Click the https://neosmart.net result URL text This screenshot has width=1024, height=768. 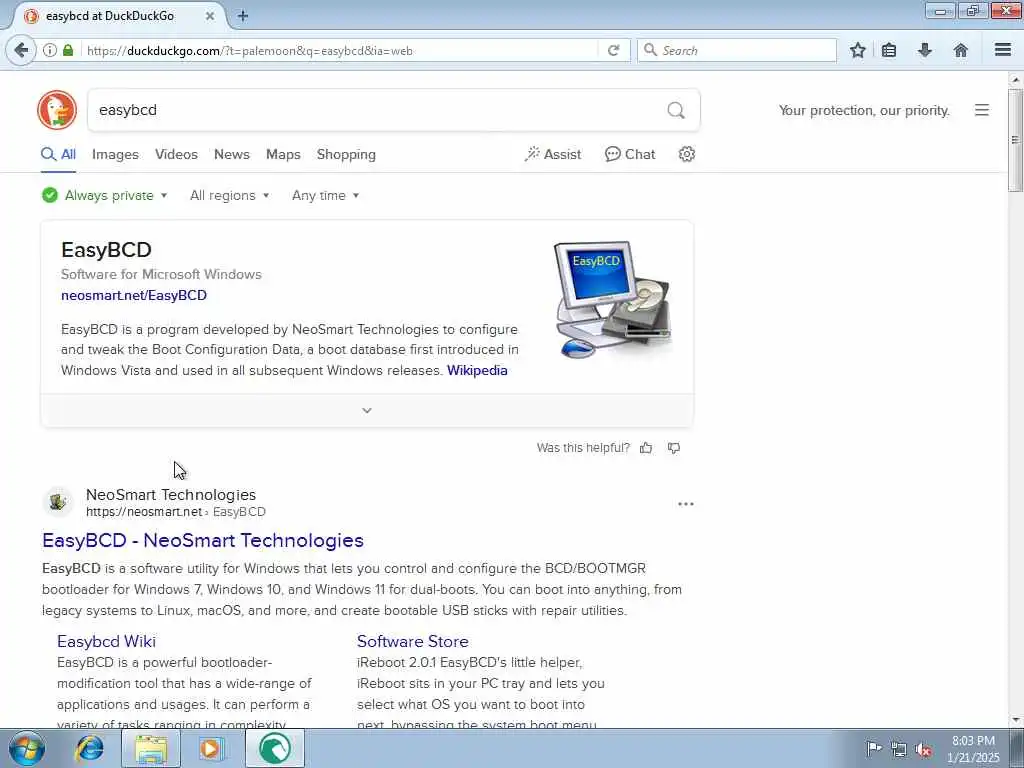coord(144,512)
